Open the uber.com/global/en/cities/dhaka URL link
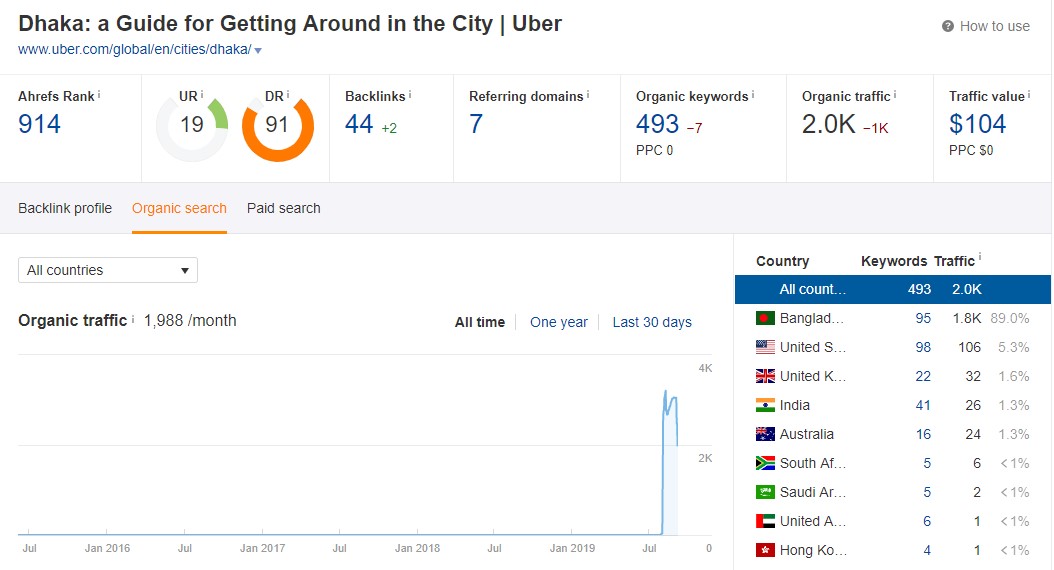The image size is (1054, 570). pyautogui.click(x=134, y=50)
